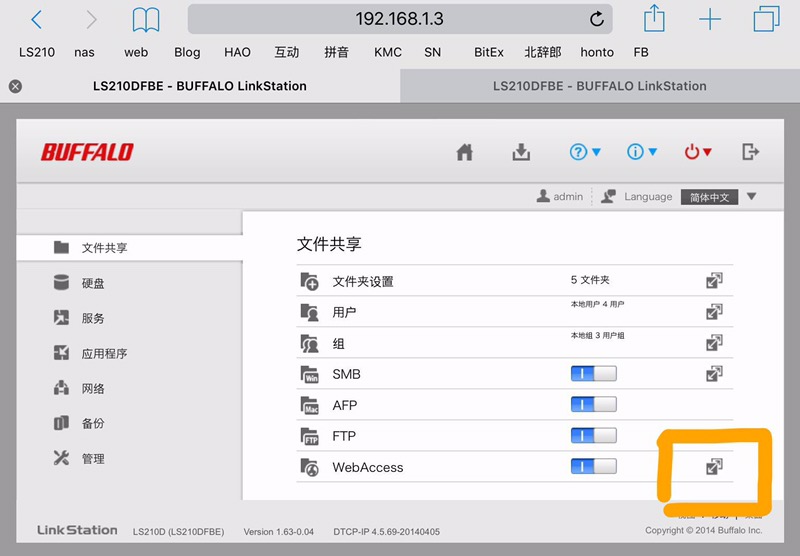Screen dimensions: 800x556
Task: Open the FB bookmark
Action: 641,53
